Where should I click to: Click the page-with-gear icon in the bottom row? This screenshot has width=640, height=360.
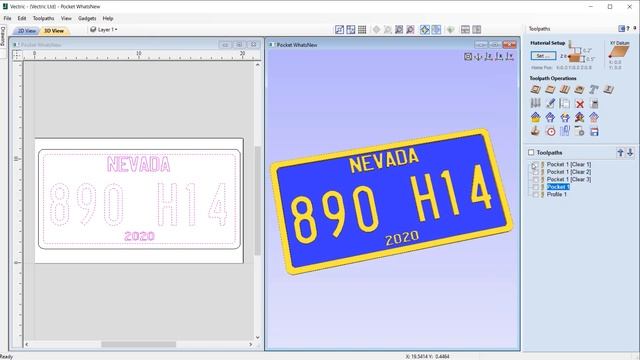pyautogui.click(x=579, y=131)
